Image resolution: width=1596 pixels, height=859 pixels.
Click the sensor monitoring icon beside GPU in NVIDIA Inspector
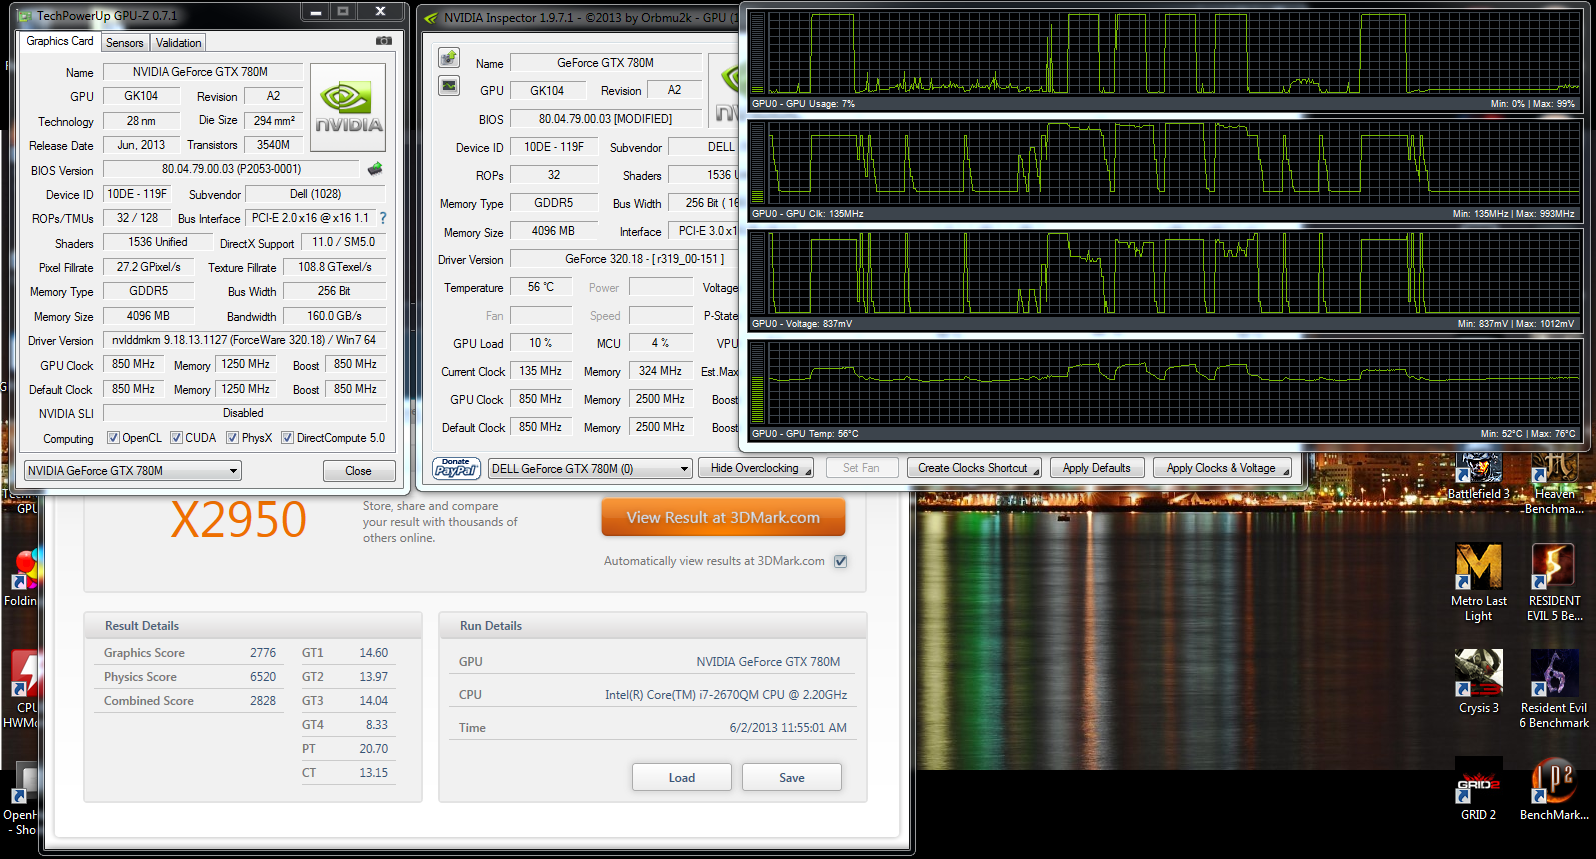[x=449, y=85]
